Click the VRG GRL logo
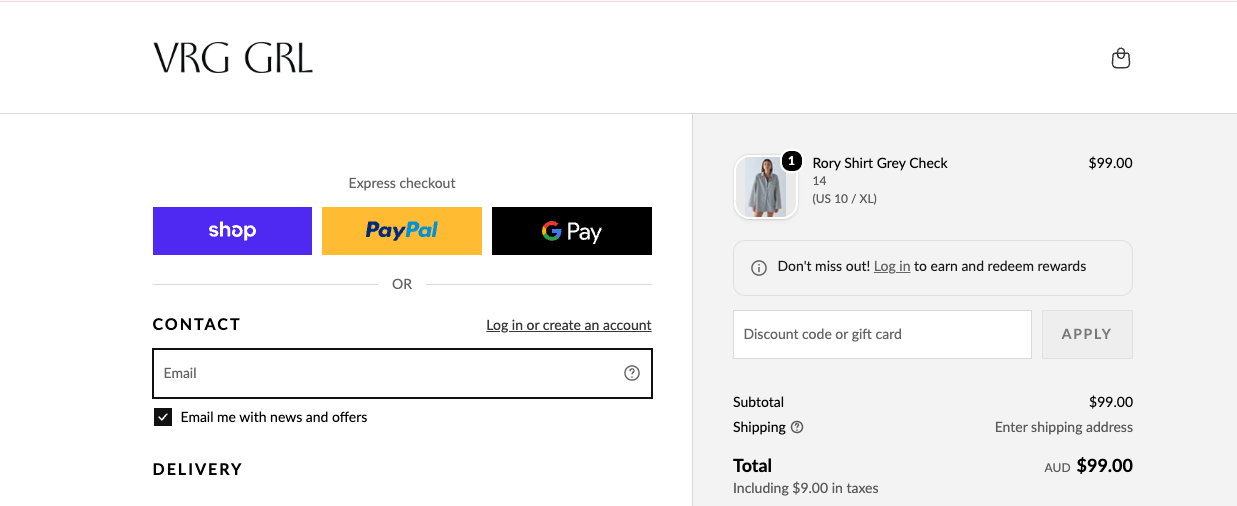The width and height of the screenshot is (1237, 506). coord(233,58)
